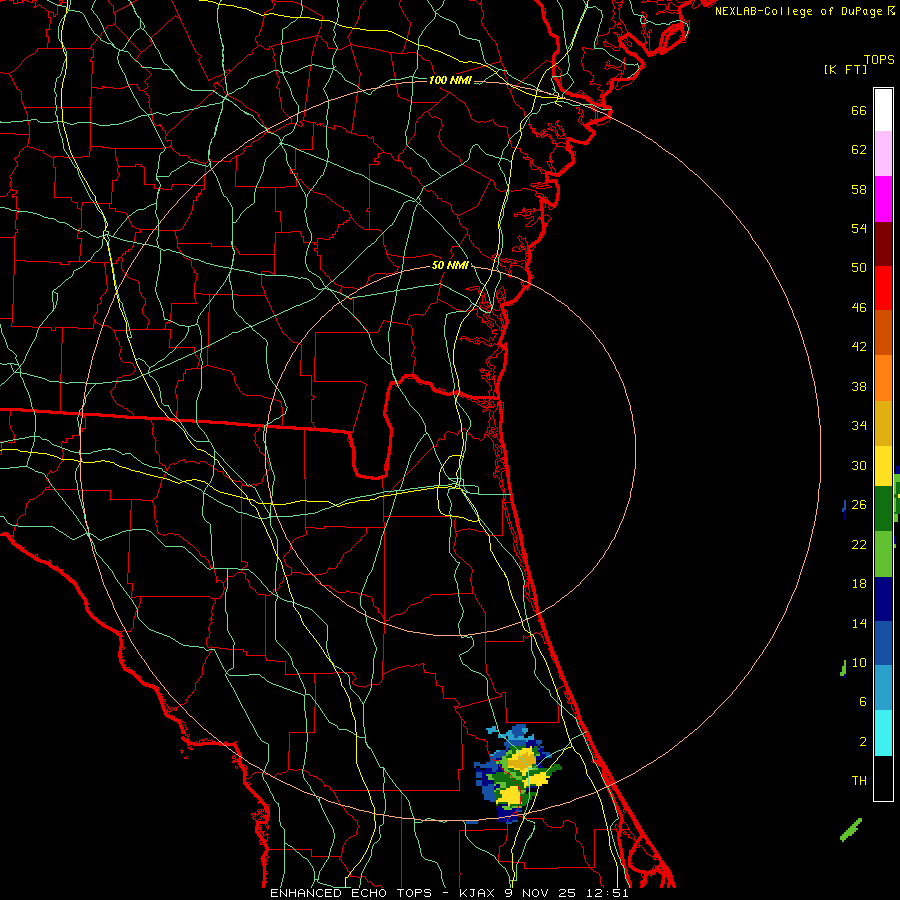Click the legend value "30"
The width and height of the screenshot is (900, 900).
[x=859, y=465]
